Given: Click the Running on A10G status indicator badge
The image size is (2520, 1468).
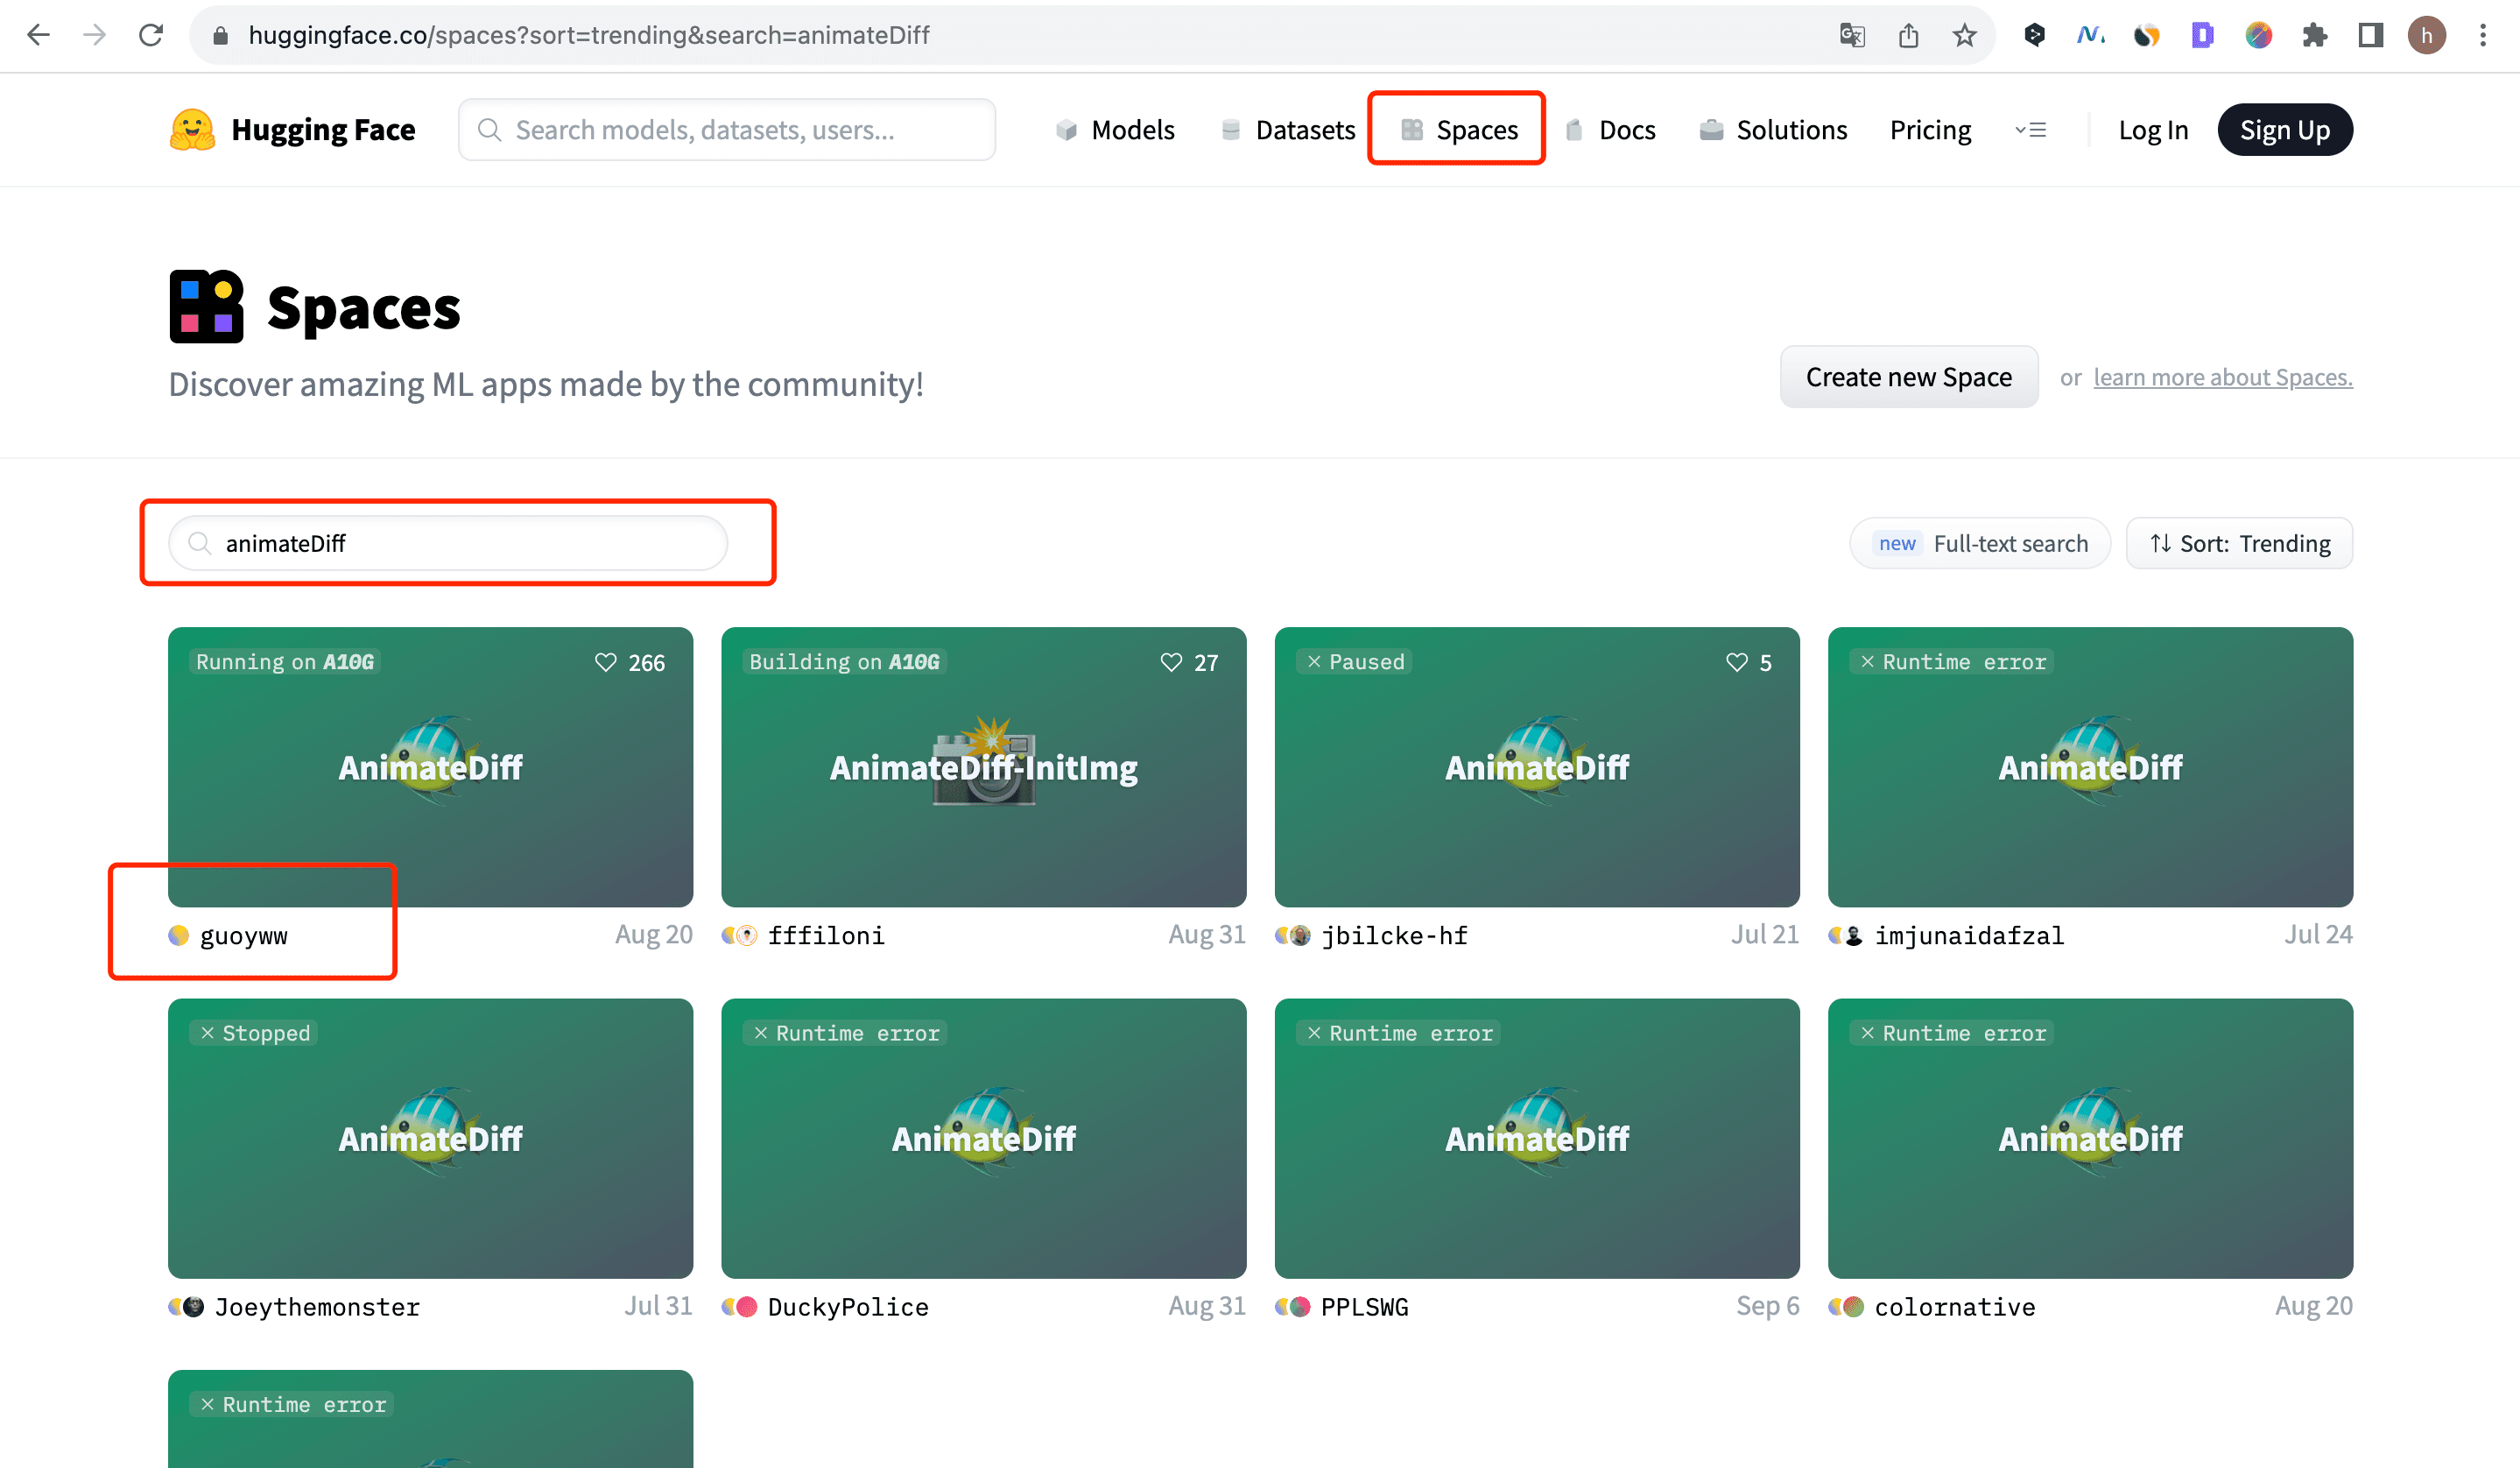Looking at the screenshot, I should coord(283,662).
